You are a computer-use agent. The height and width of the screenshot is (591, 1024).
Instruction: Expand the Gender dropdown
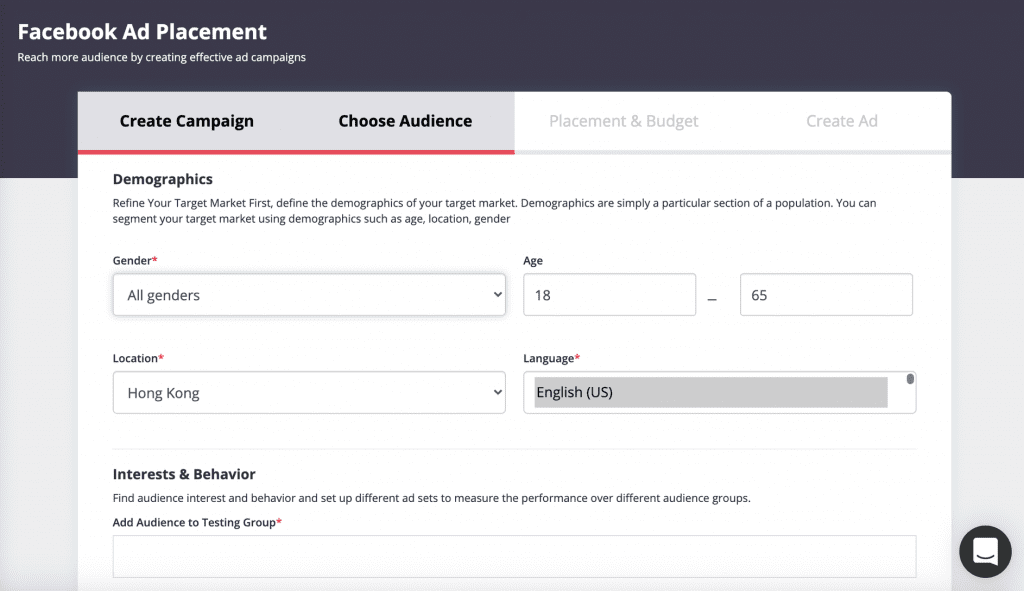click(309, 295)
